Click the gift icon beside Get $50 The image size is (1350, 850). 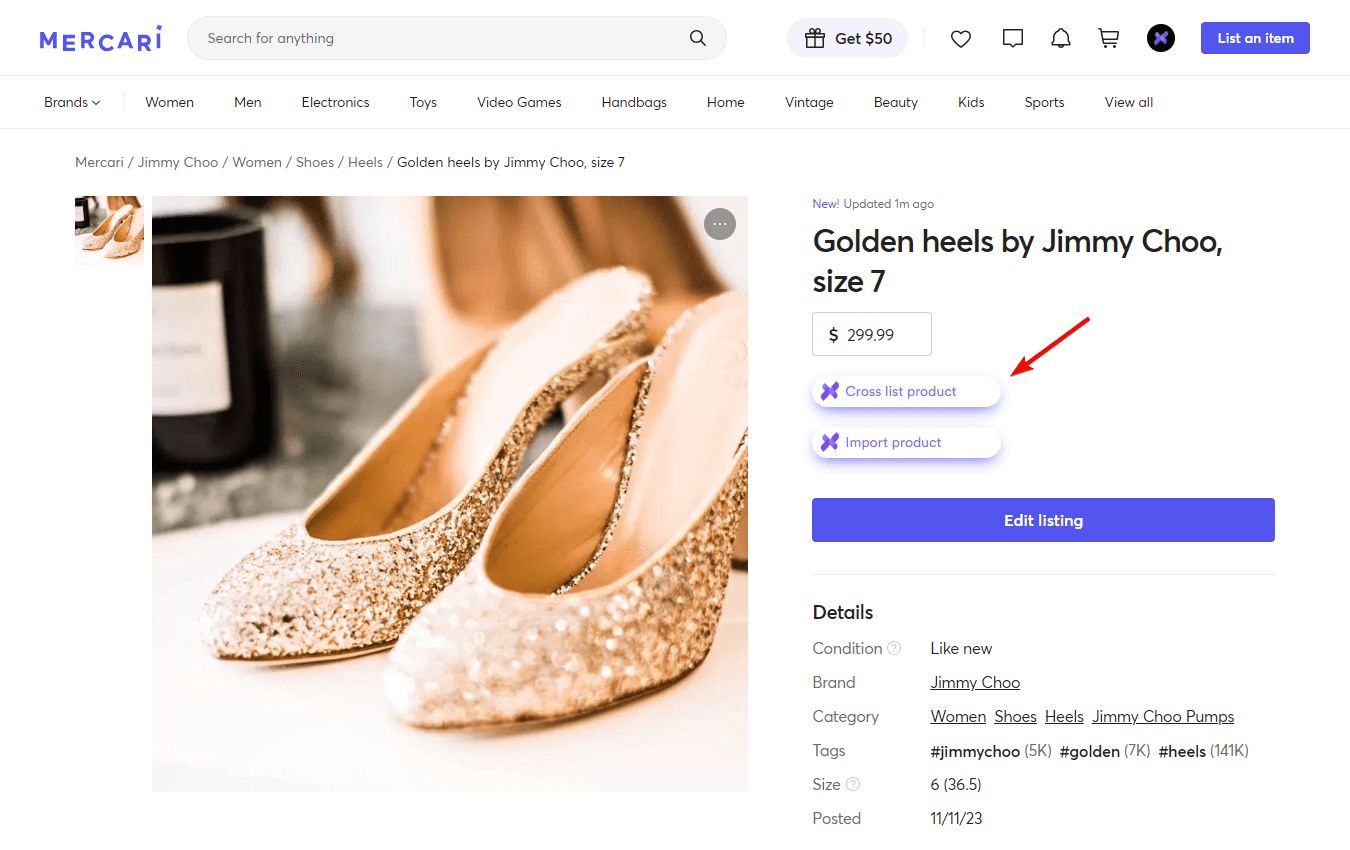click(x=815, y=38)
